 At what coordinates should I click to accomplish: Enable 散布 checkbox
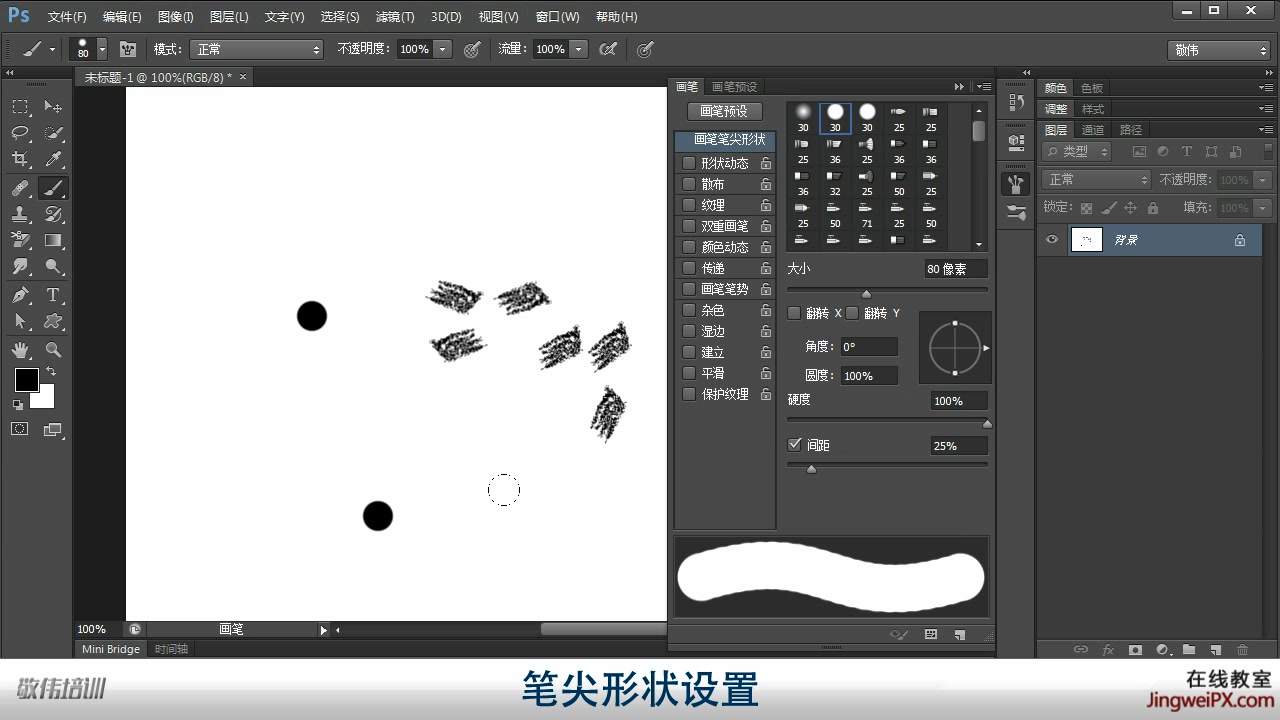click(688, 184)
